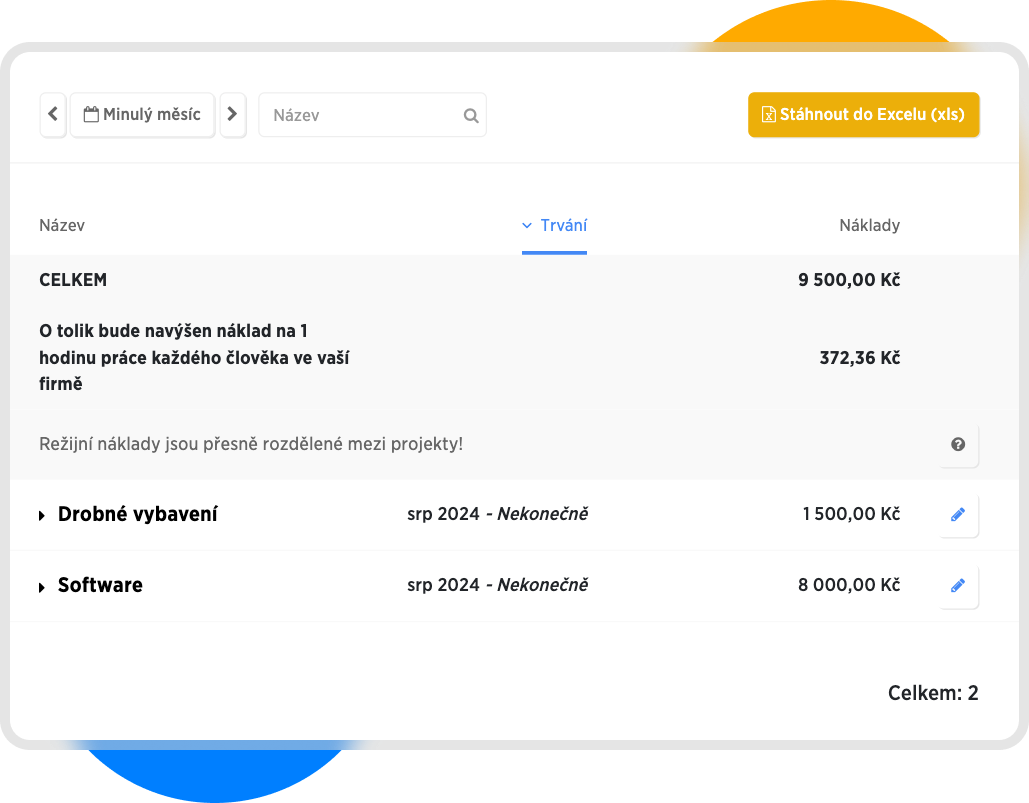This screenshot has width=1029, height=803.
Task: Select the Drobné vybavení item title
Action: click(x=138, y=515)
